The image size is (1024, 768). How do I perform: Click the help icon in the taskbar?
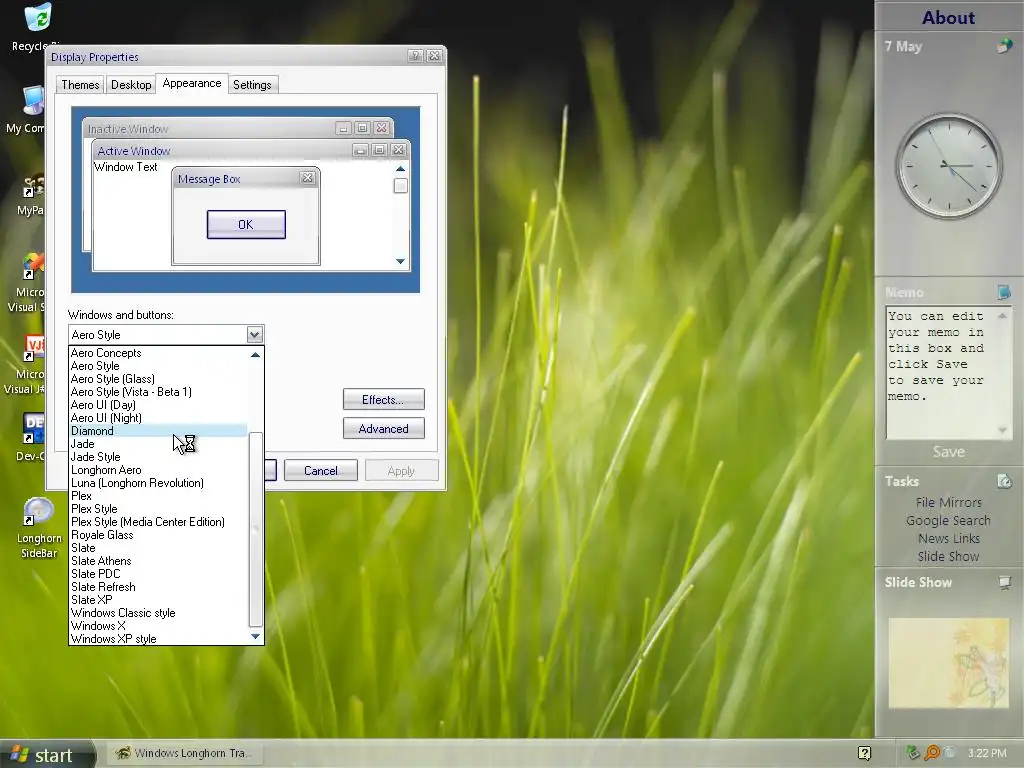(864, 753)
